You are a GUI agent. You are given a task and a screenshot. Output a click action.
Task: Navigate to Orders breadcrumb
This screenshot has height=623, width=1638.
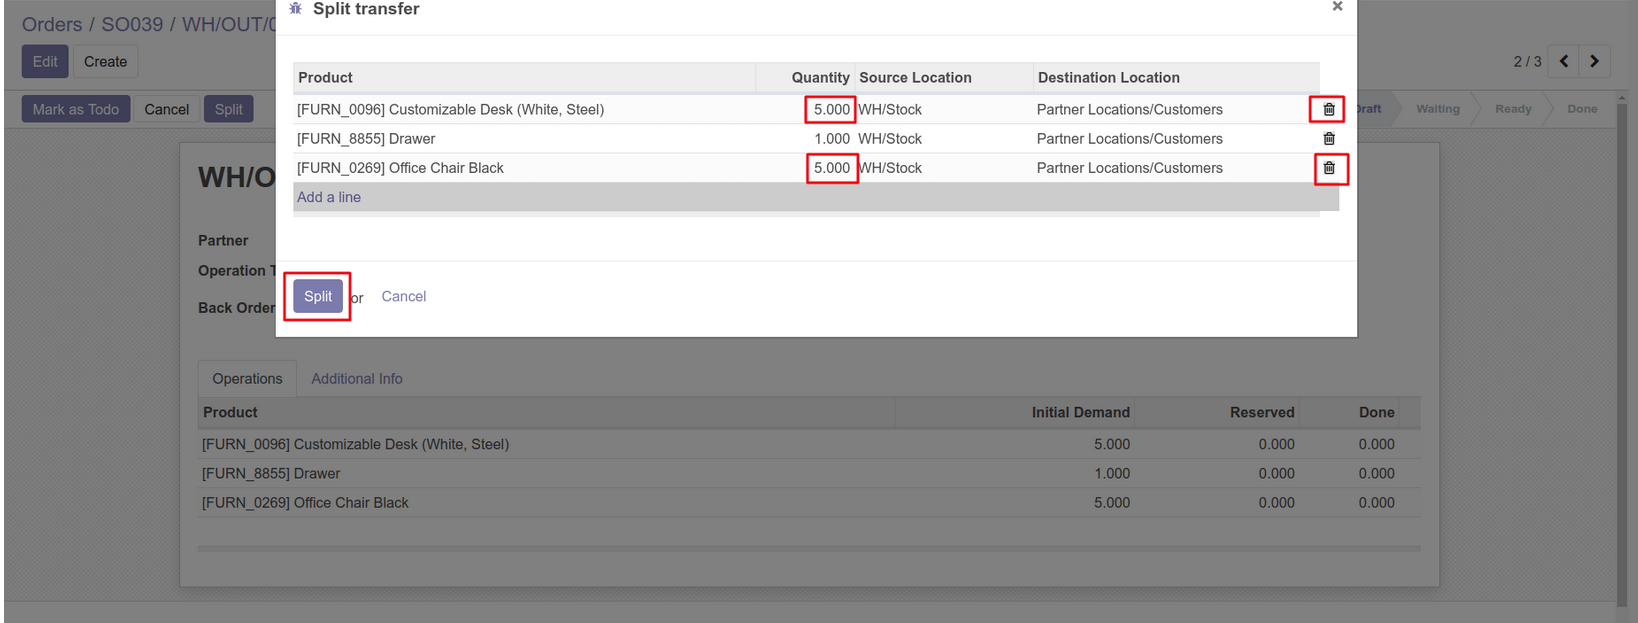coord(52,24)
